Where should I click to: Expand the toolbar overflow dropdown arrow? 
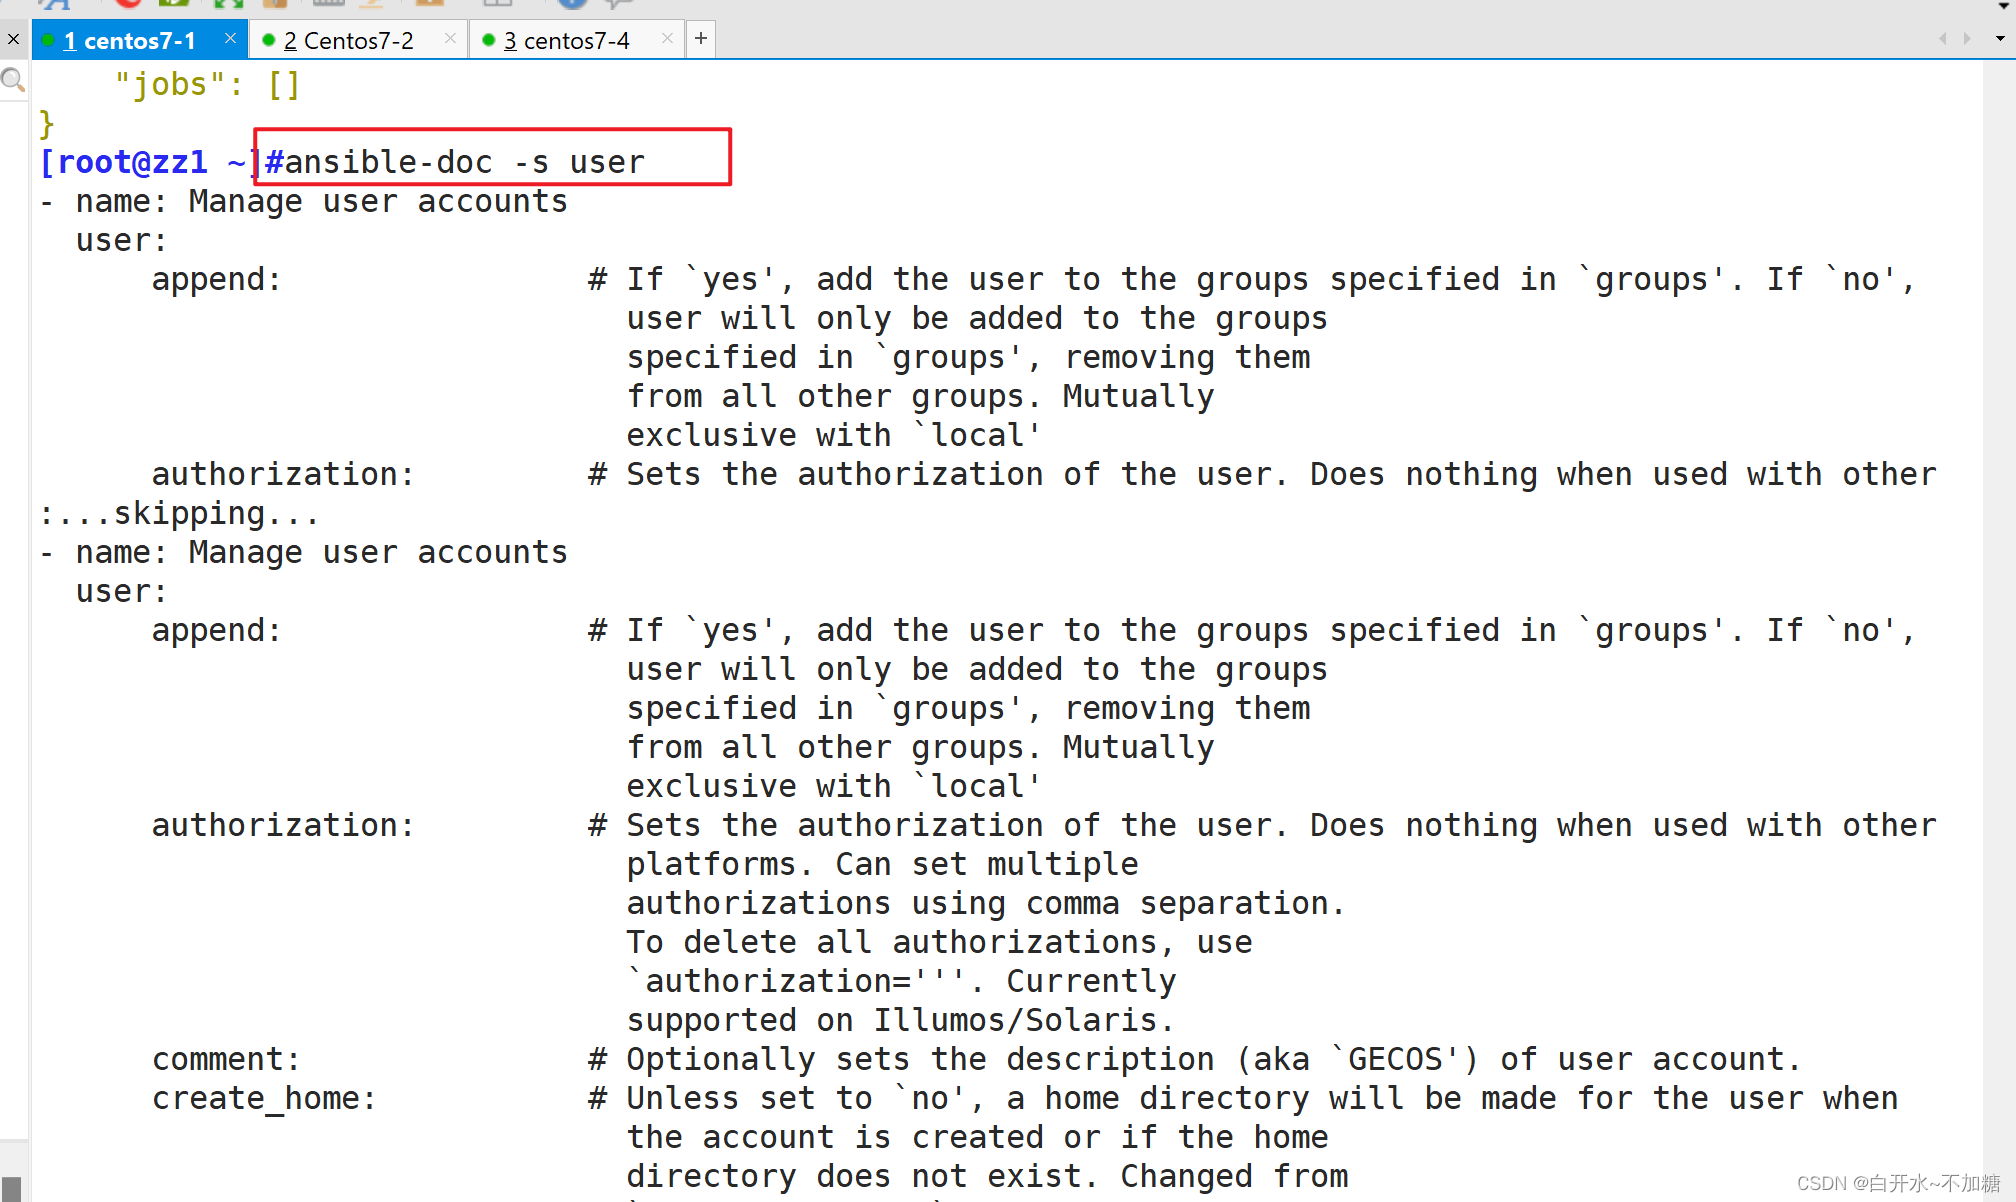point(2003,5)
